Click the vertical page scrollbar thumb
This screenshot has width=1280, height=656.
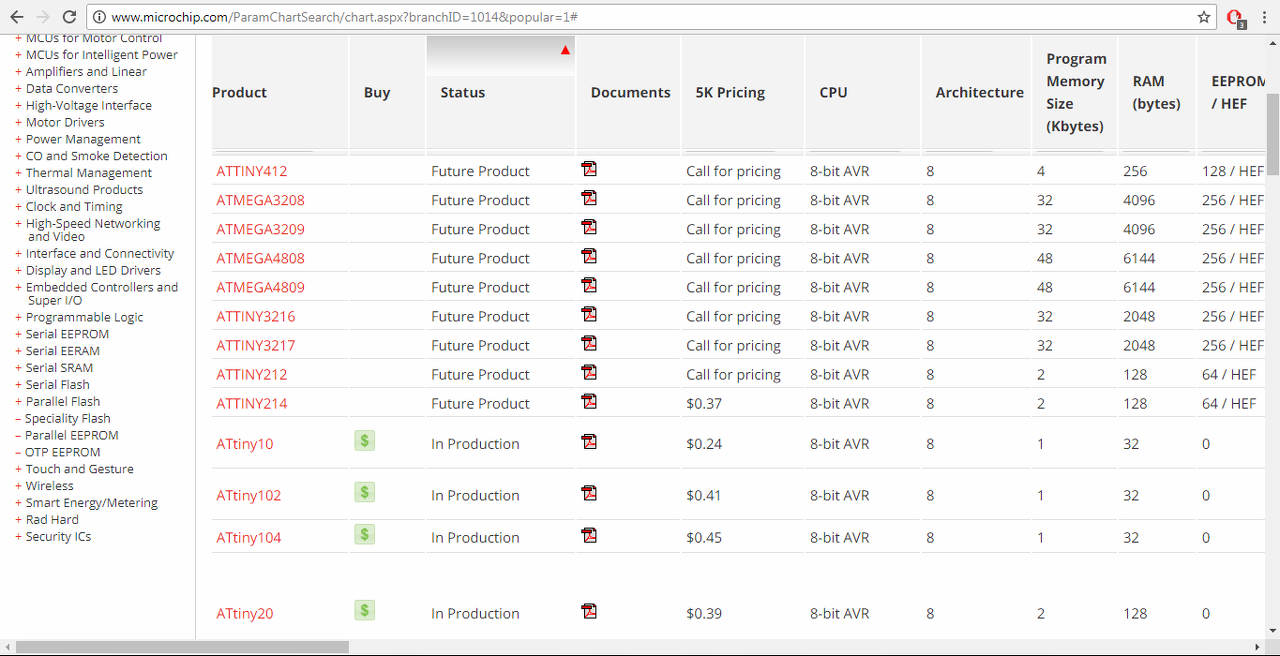(x=1272, y=135)
